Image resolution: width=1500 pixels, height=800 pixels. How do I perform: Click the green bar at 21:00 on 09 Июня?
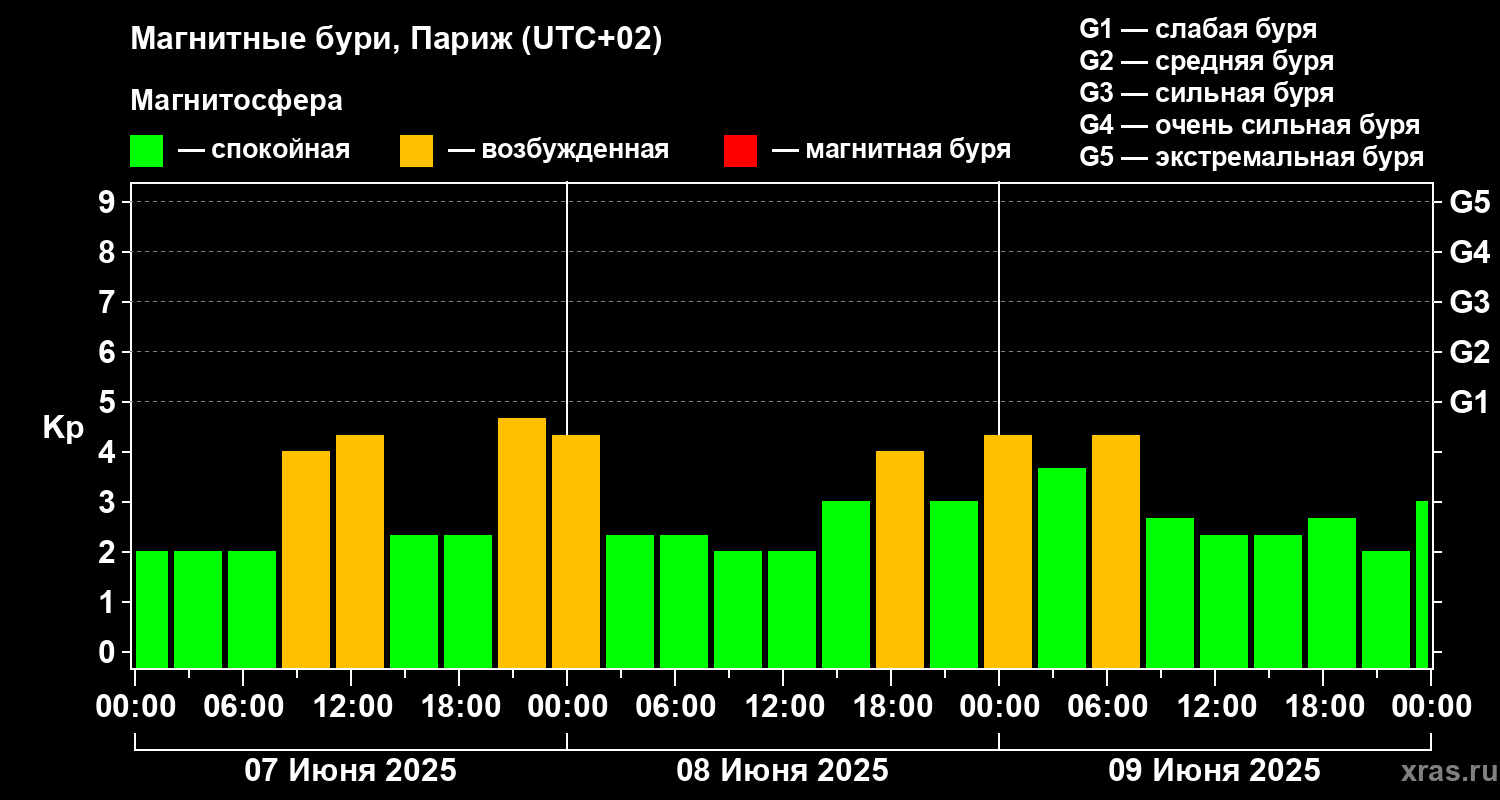(1386, 609)
